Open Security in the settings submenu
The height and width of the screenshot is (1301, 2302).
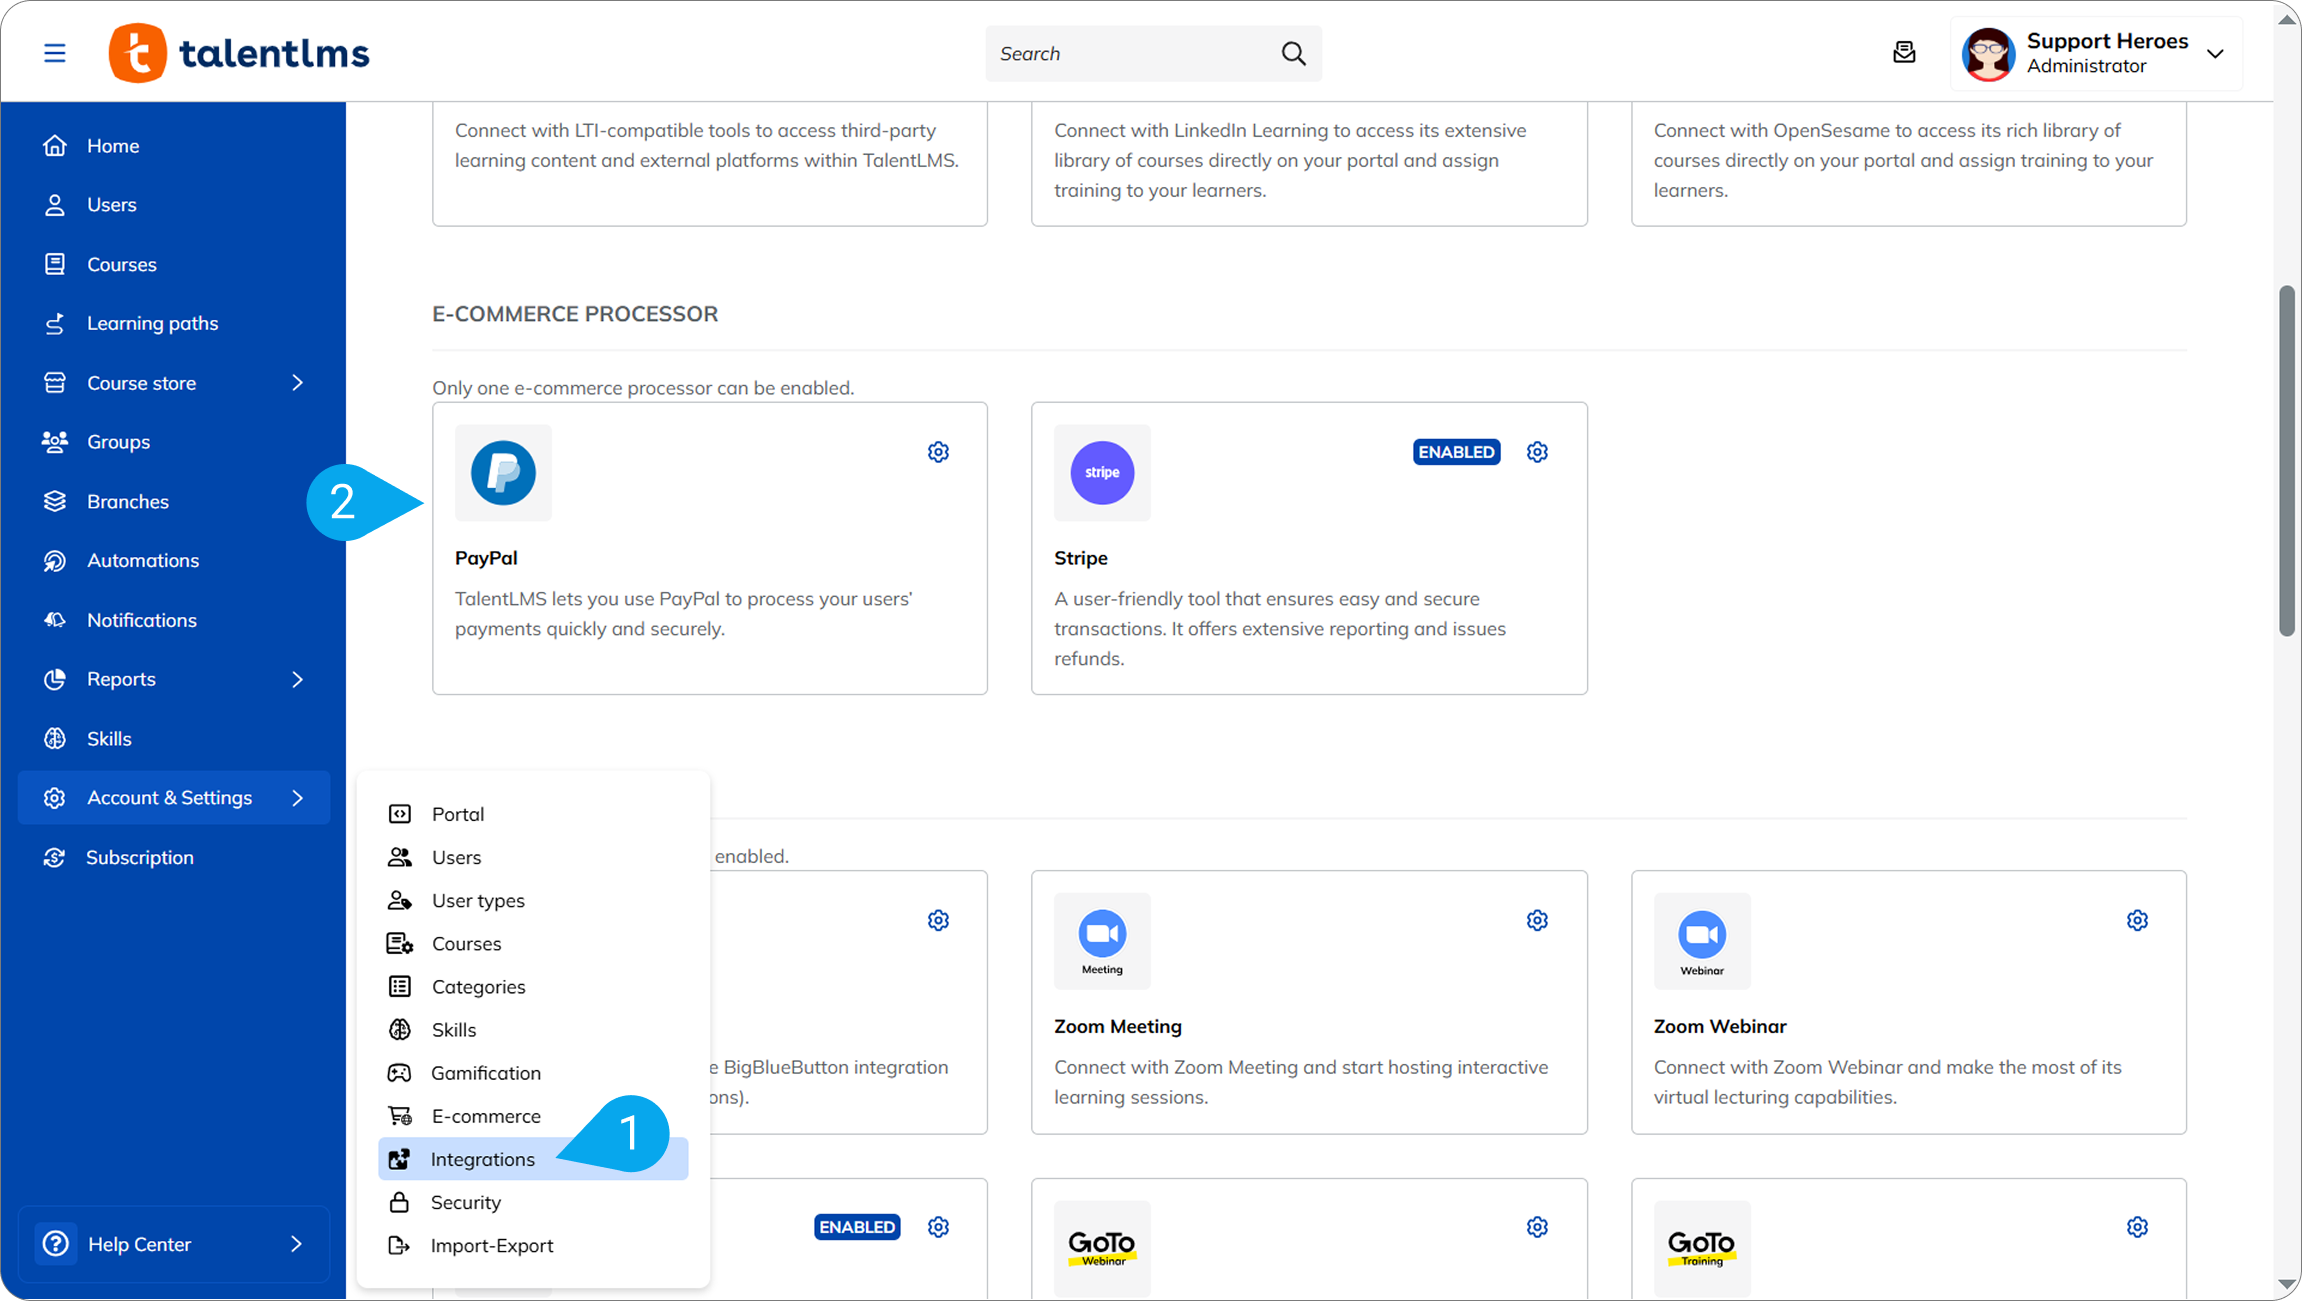[x=466, y=1202]
